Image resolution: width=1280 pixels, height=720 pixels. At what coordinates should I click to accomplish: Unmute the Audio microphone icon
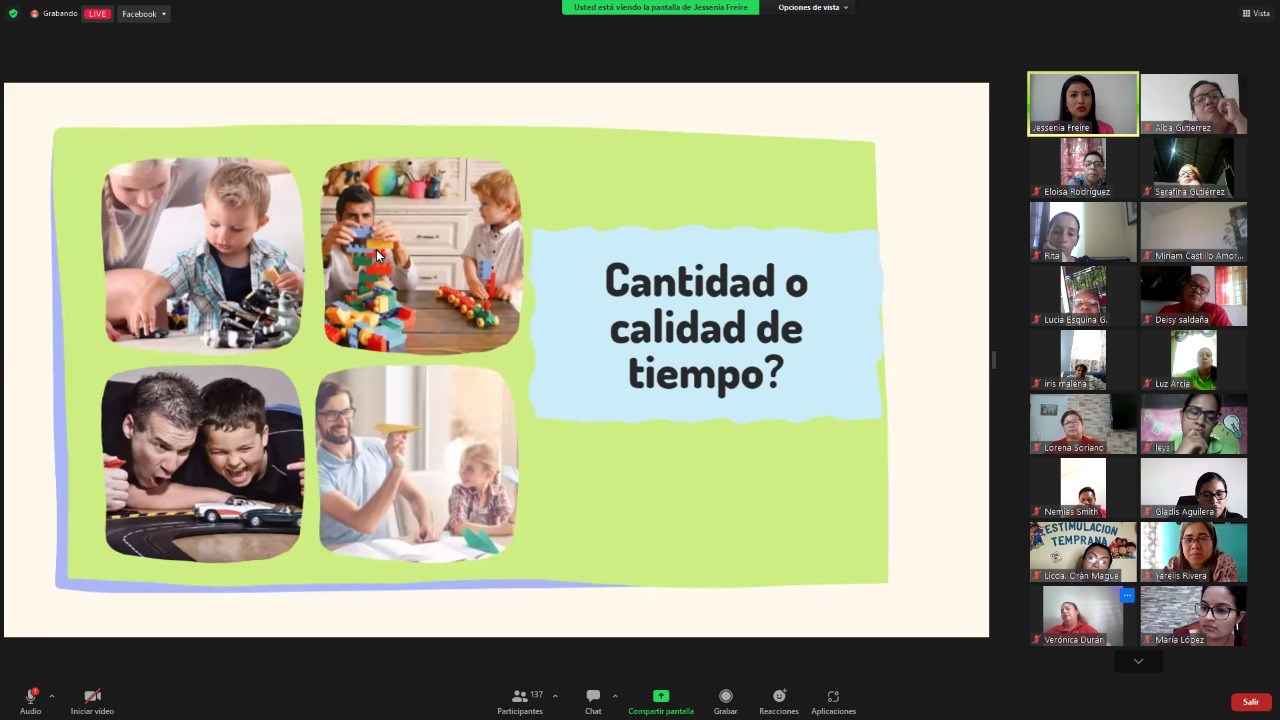[x=31, y=696]
